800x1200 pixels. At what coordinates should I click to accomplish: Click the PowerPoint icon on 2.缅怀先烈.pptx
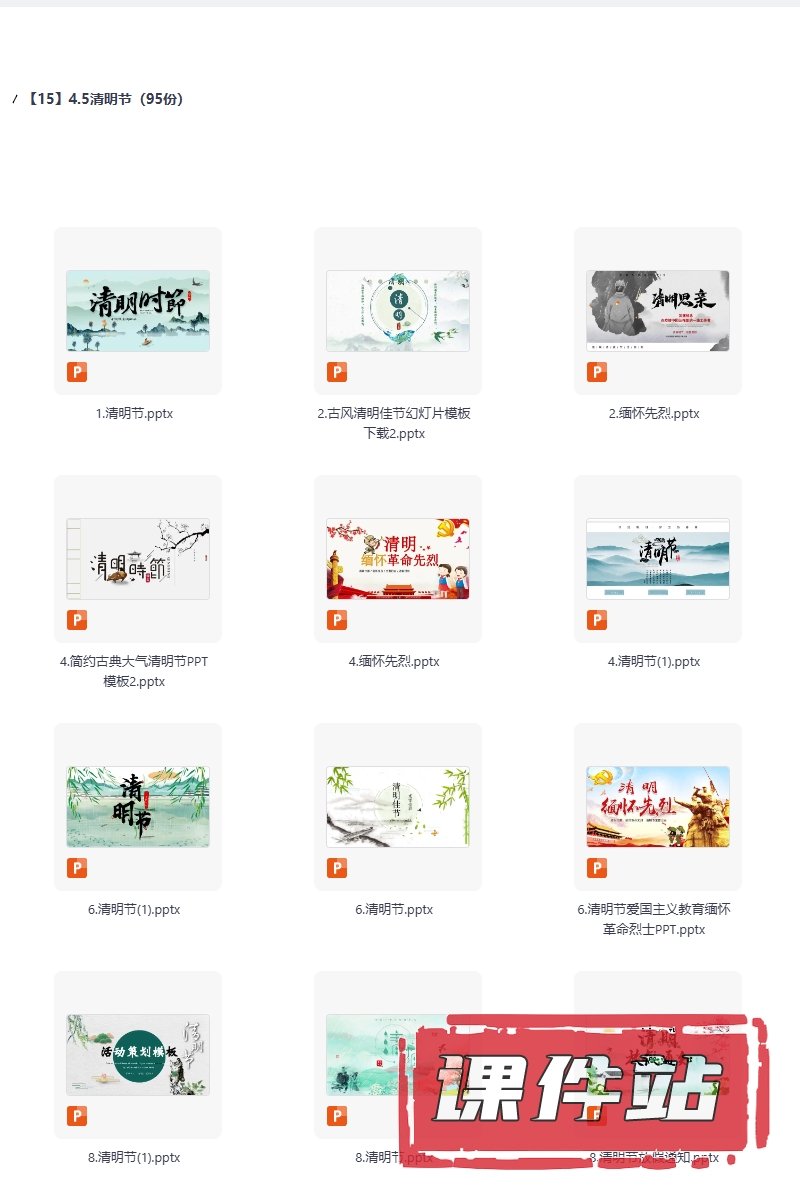click(597, 373)
